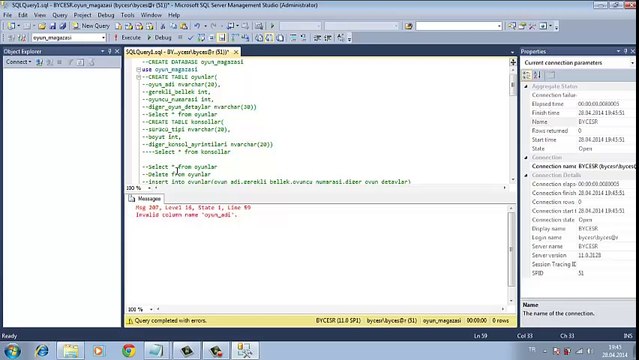639x360 pixels.
Task: Open the Connect dropdown in Object Explorer
Action: point(18,62)
